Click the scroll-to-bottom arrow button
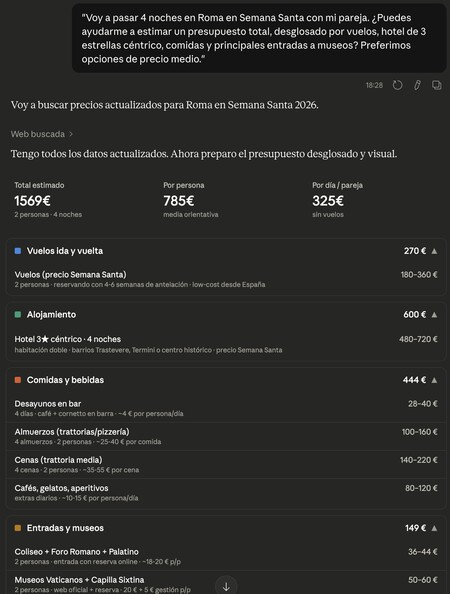Image resolution: width=450 pixels, height=594 pixels. click(226, 586)
